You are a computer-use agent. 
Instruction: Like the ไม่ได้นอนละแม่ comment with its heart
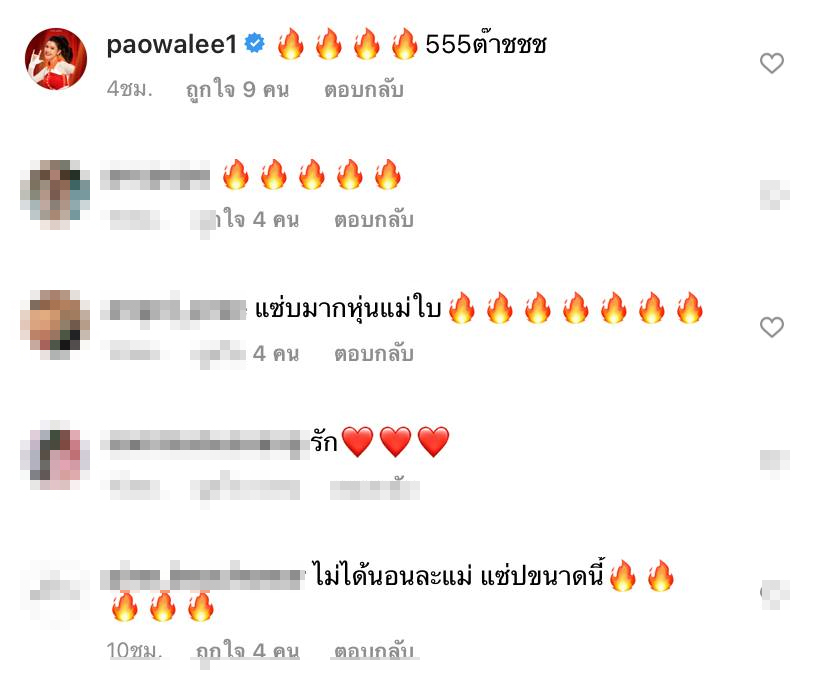tap(774, 594)
